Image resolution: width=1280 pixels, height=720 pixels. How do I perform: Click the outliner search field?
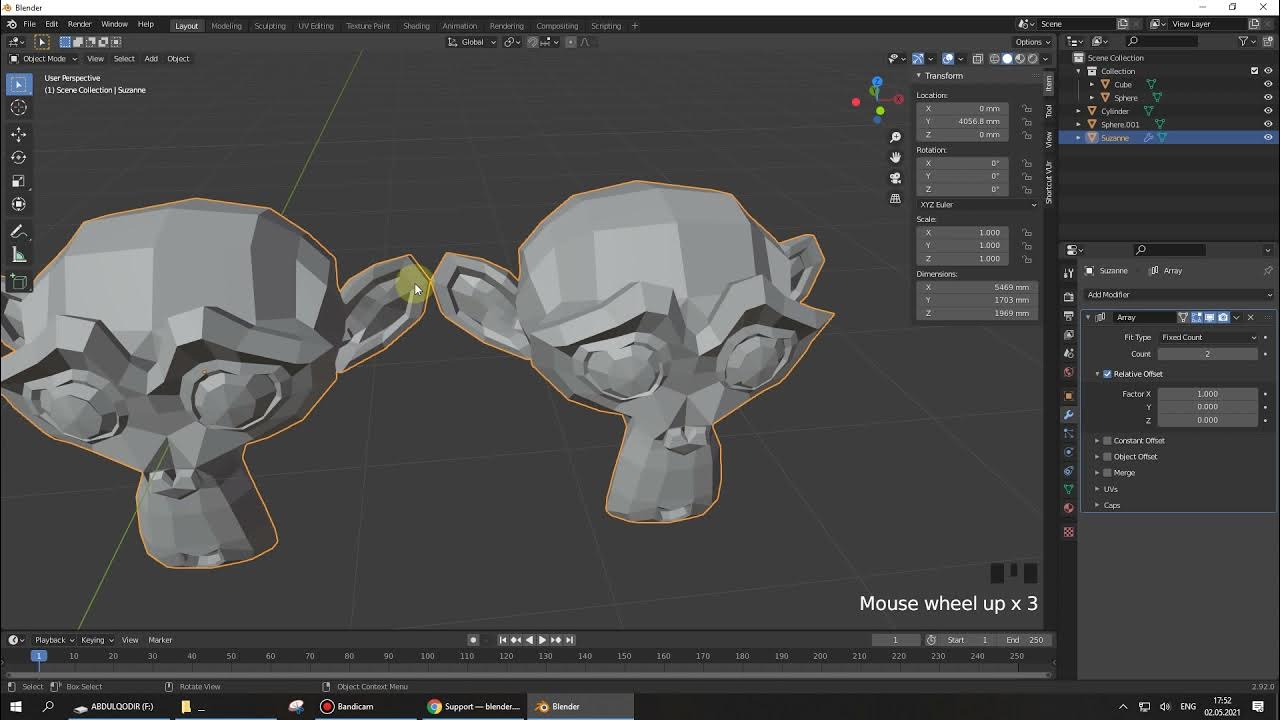click(x=1161, y=41)
